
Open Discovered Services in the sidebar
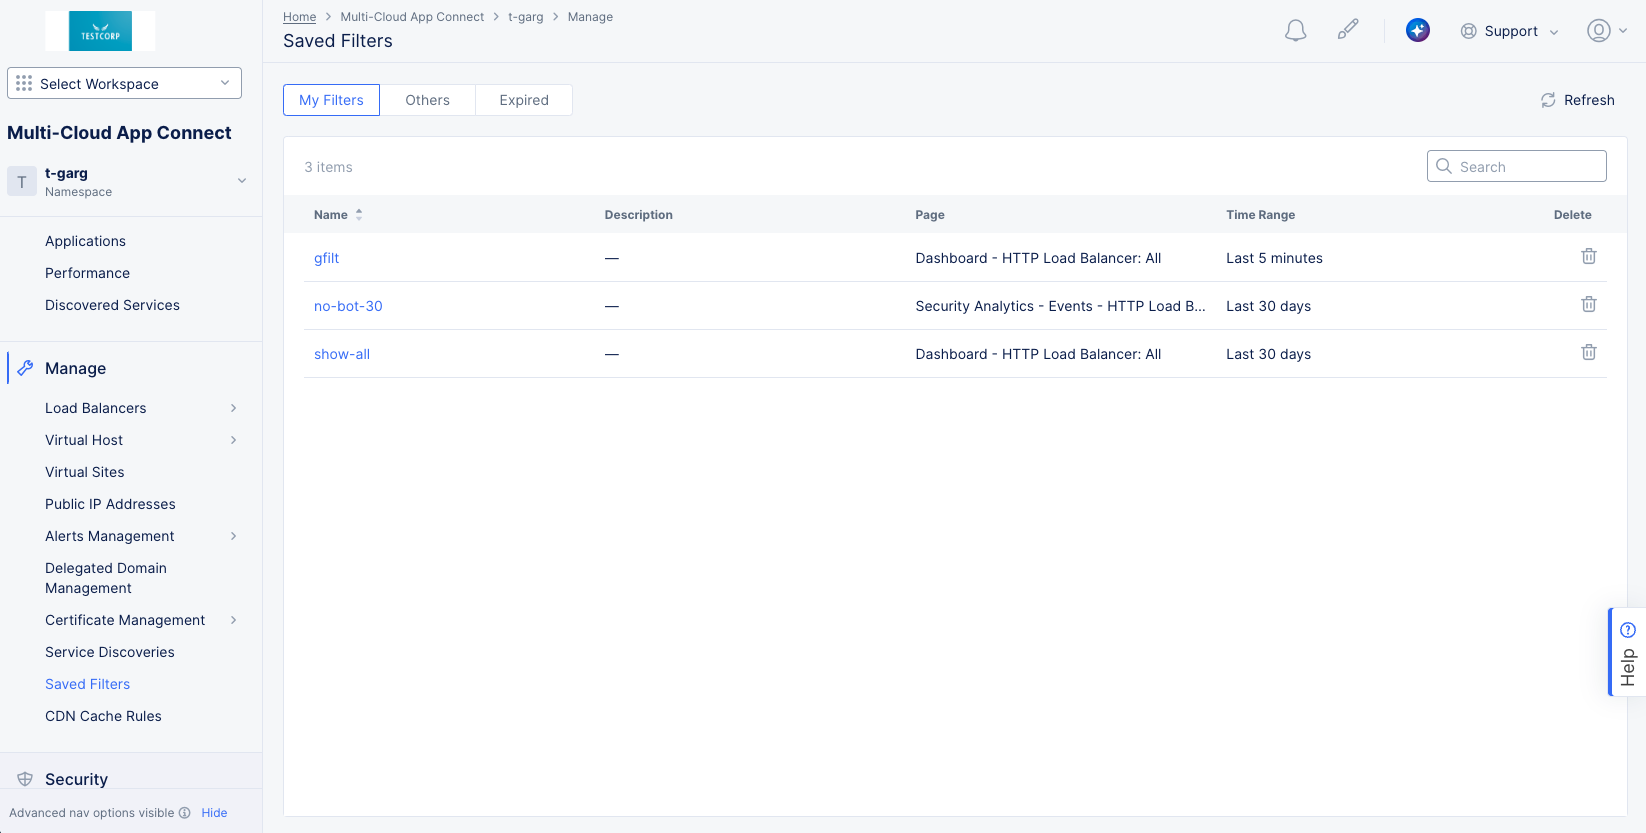point(112,305)
